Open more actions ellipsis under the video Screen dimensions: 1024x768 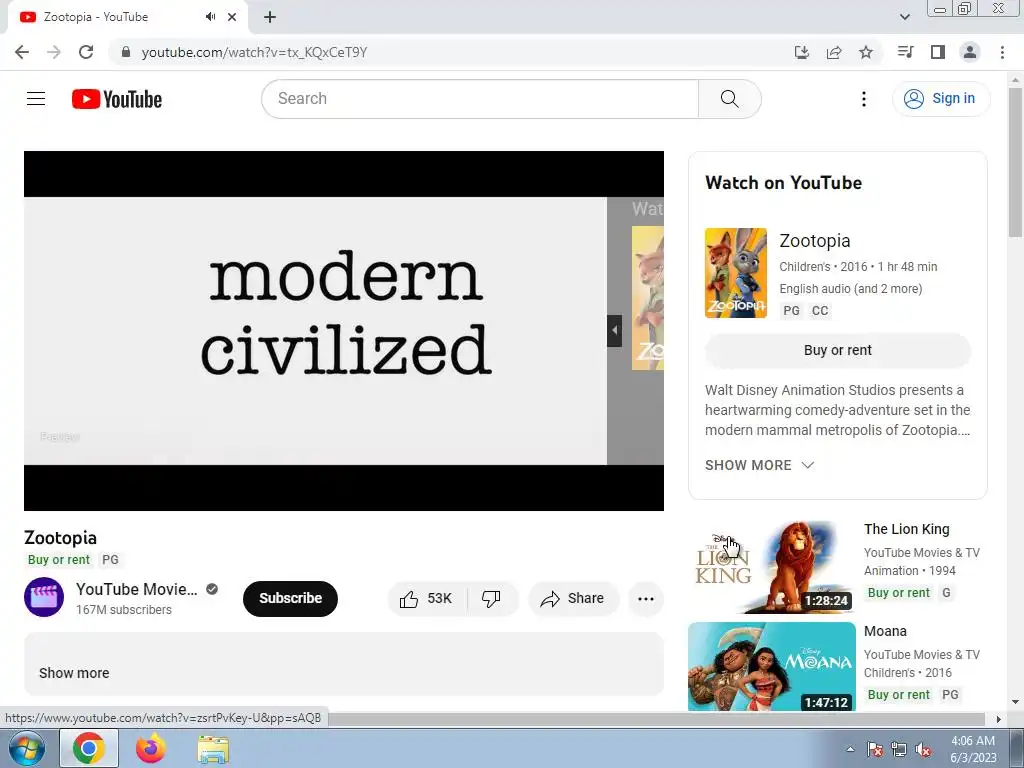(x=646, y=599)
